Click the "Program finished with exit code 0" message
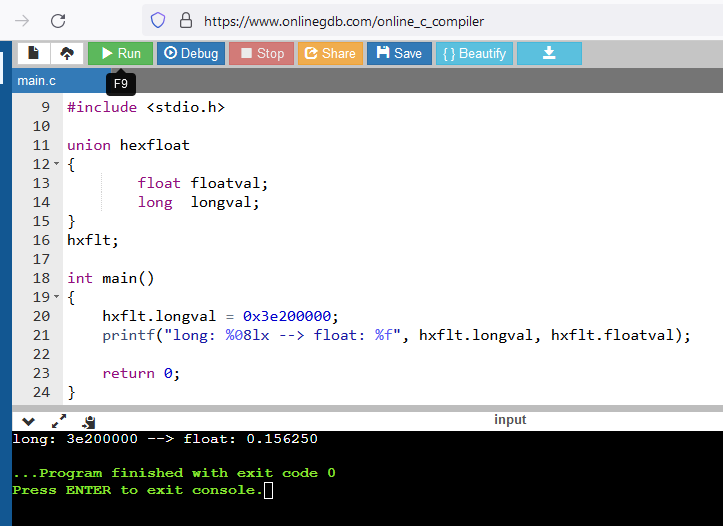 tap(174, 473)
